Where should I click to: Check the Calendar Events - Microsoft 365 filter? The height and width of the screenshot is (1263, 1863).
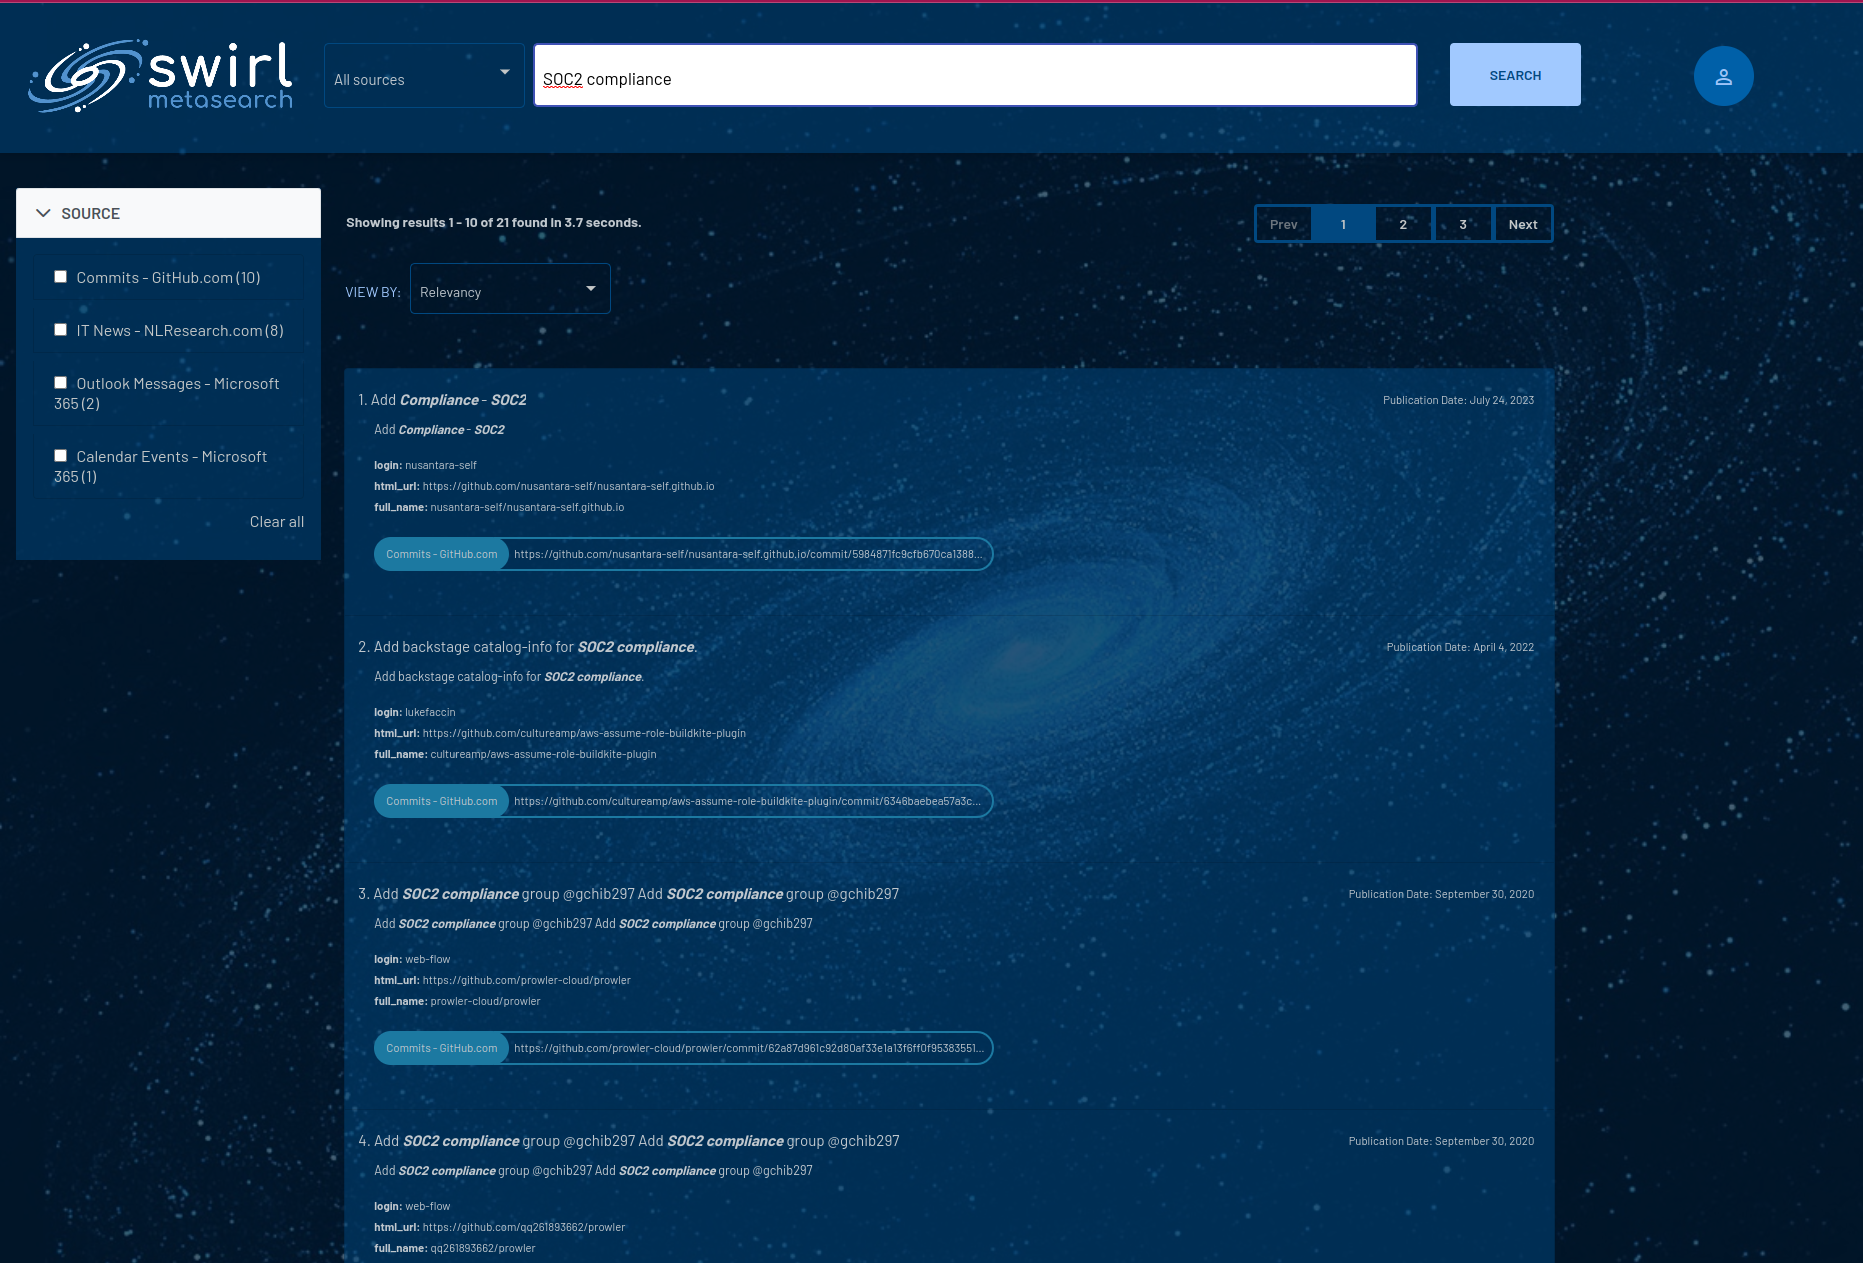(x=61, y=456)
